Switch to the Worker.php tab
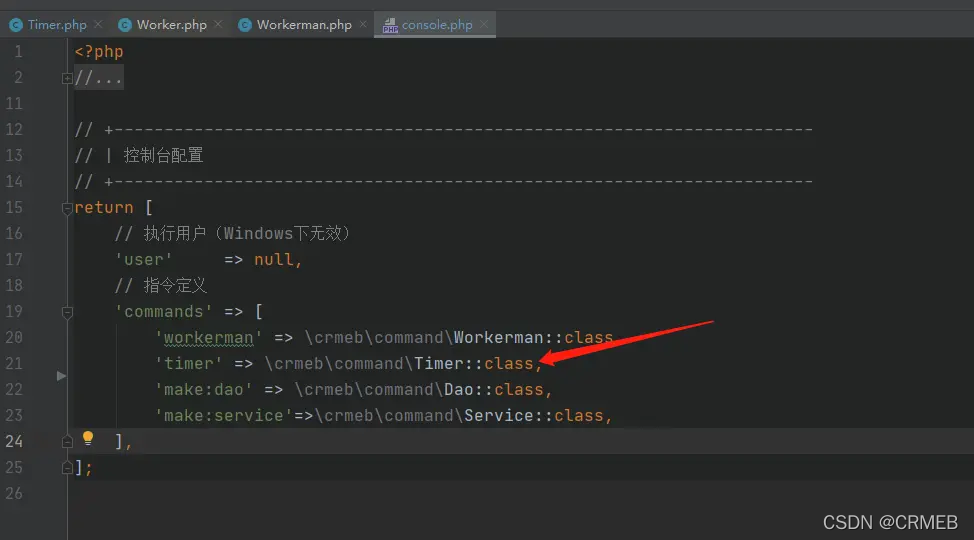Viewport: 974px width, 540px height. [171, 25]
